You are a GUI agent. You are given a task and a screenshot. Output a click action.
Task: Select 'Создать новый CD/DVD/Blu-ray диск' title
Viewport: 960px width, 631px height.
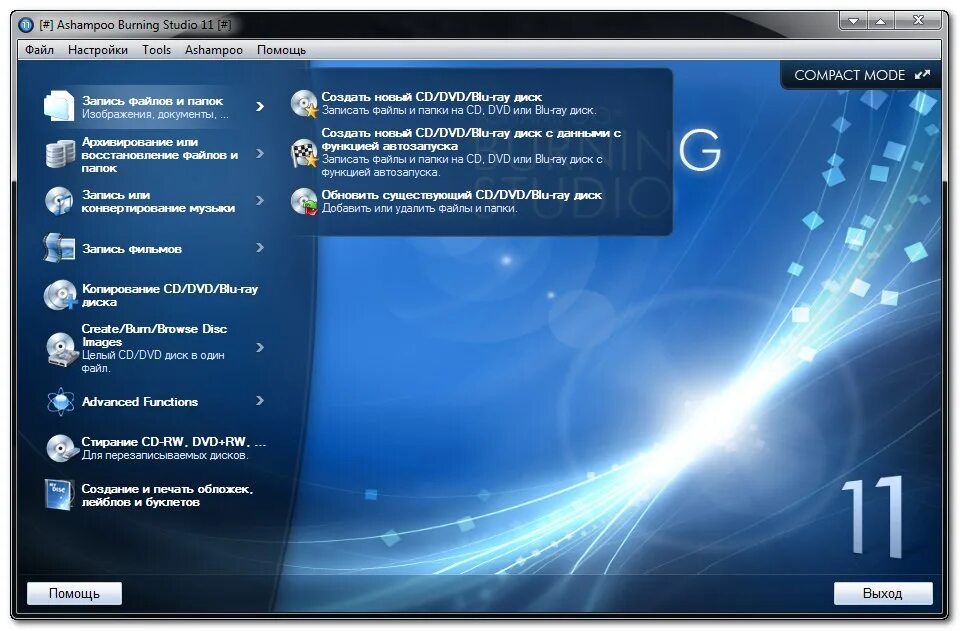tap(432, 97)
